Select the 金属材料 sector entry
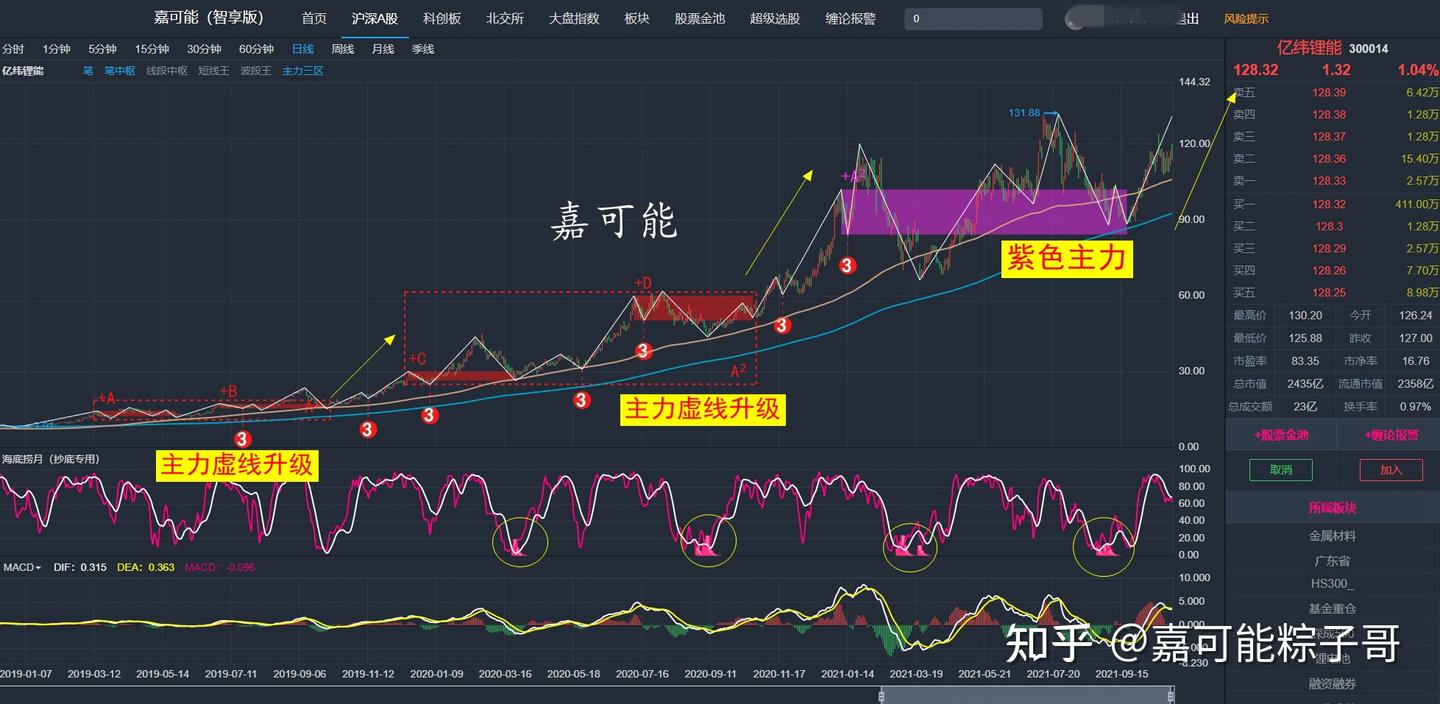This screenshot has width=1440, height=704. point(1333,534)
